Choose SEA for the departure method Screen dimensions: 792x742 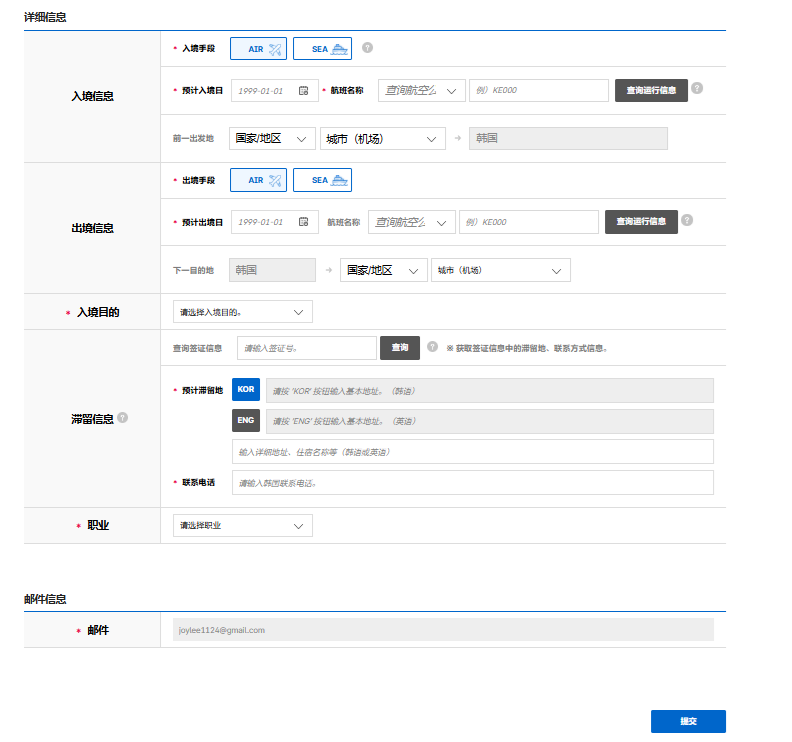[322, 180]
